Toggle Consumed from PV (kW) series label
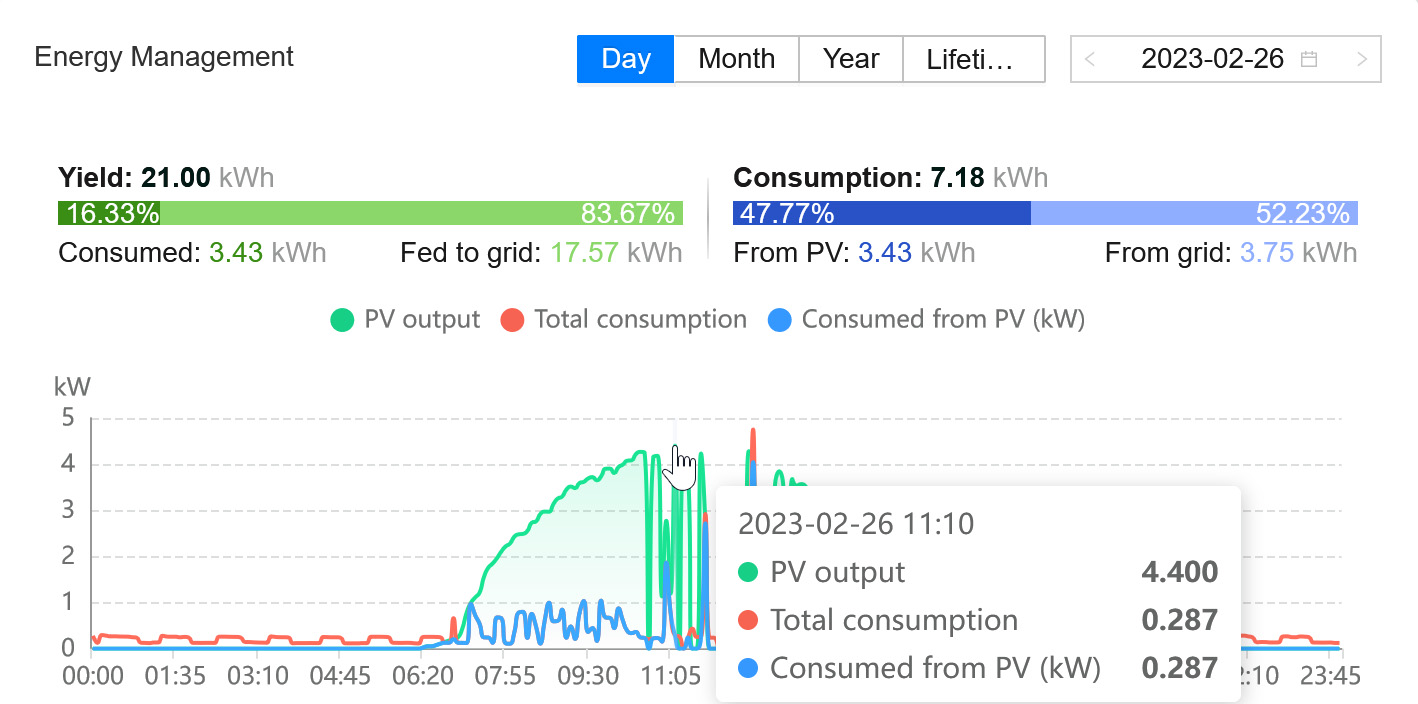This screenshot has height=704, width=1418. point(943,320)
